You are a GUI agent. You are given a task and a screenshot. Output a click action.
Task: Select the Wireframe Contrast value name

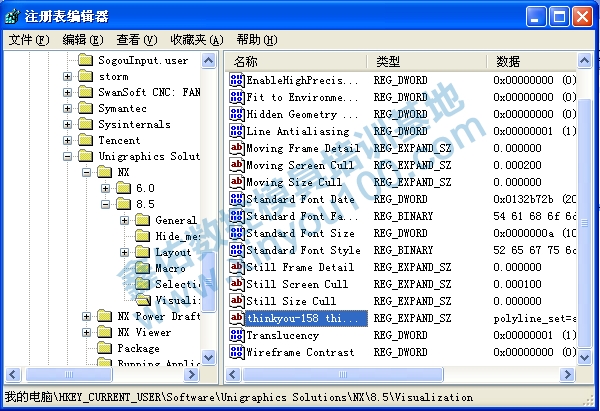pos(300,352)
